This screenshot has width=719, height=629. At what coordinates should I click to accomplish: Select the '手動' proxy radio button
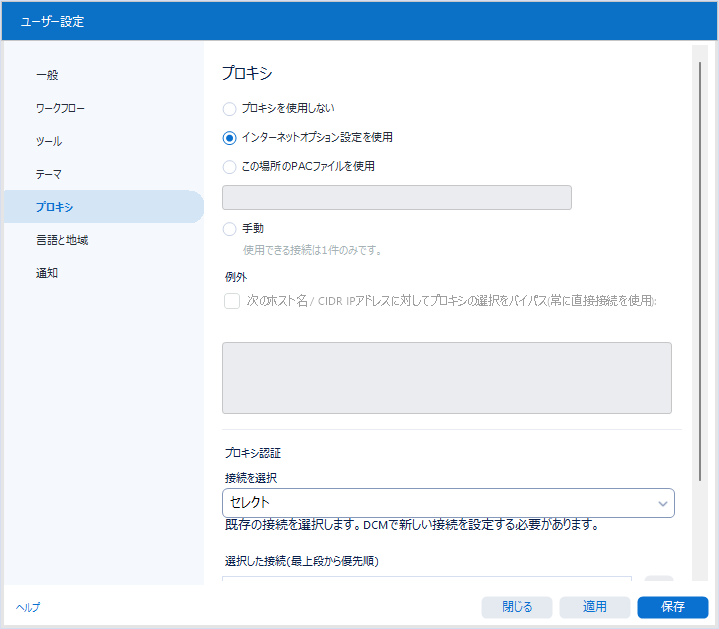click(230, 229)
